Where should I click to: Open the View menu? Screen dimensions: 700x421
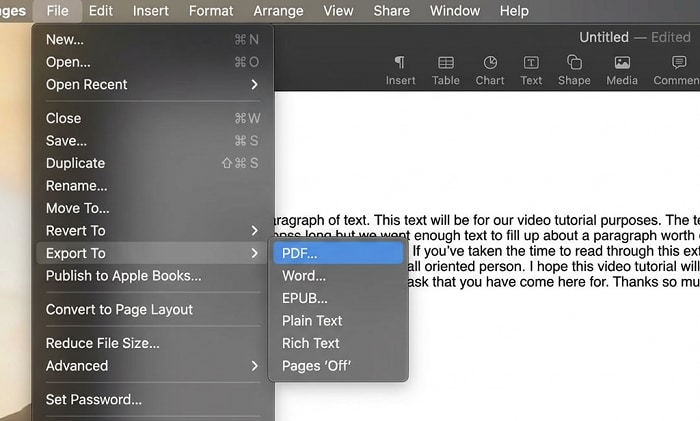coord(338,11)
